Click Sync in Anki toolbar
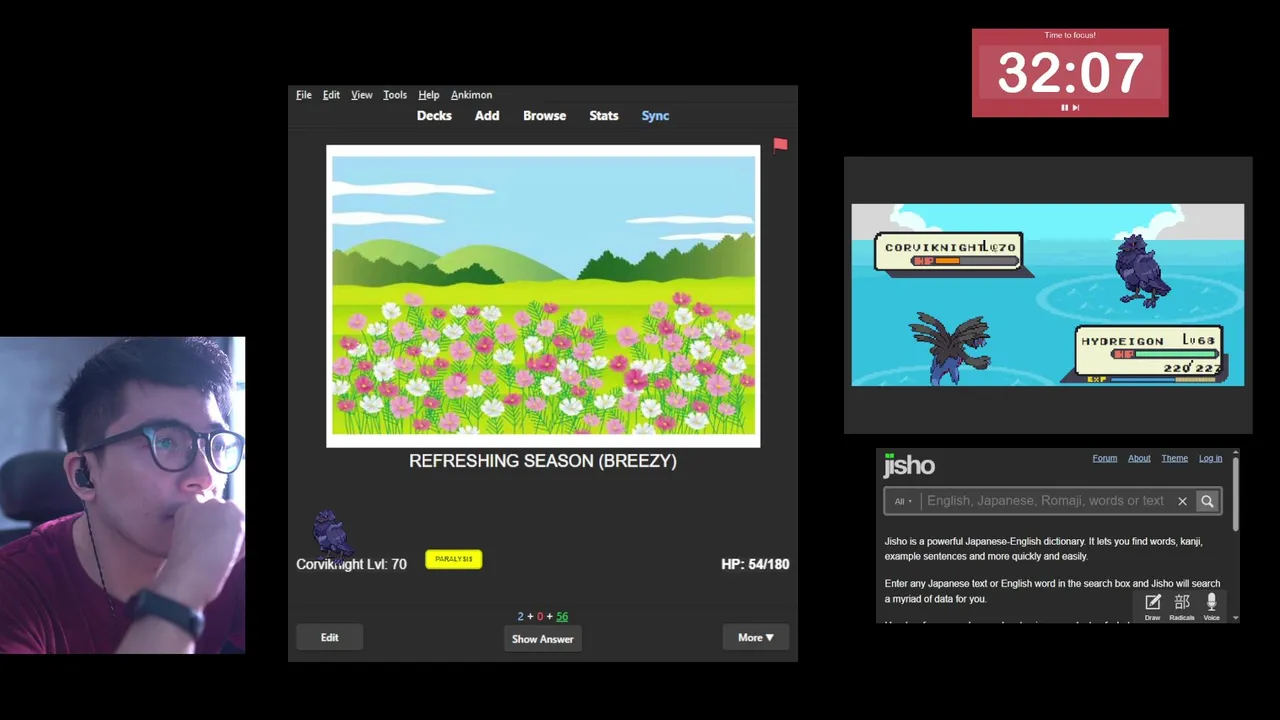Image resolution: width=1280 pixels, height=720 pixels. click(x=655, y=116)
